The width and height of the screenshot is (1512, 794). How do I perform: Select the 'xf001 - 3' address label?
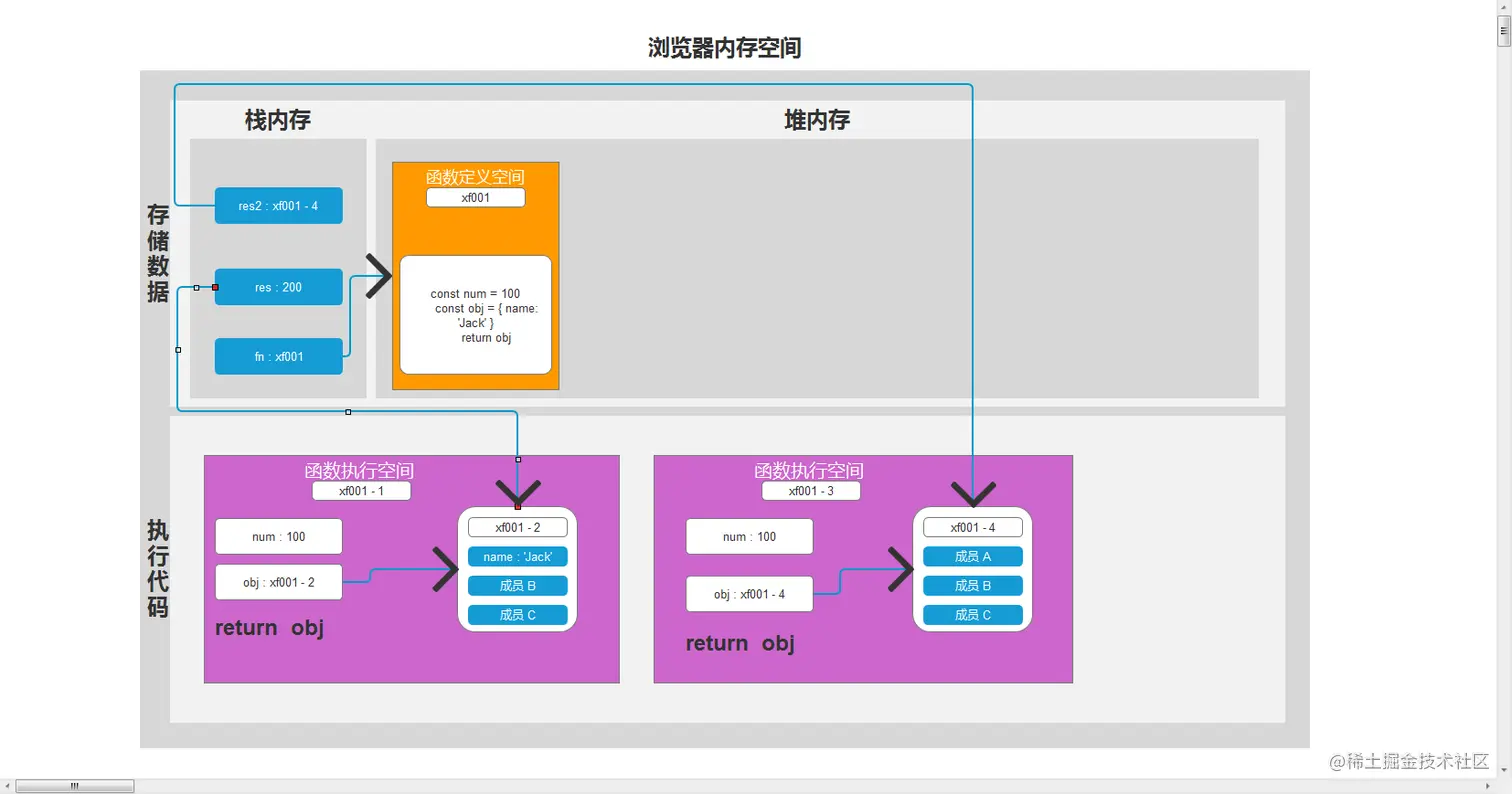[811, 491]
